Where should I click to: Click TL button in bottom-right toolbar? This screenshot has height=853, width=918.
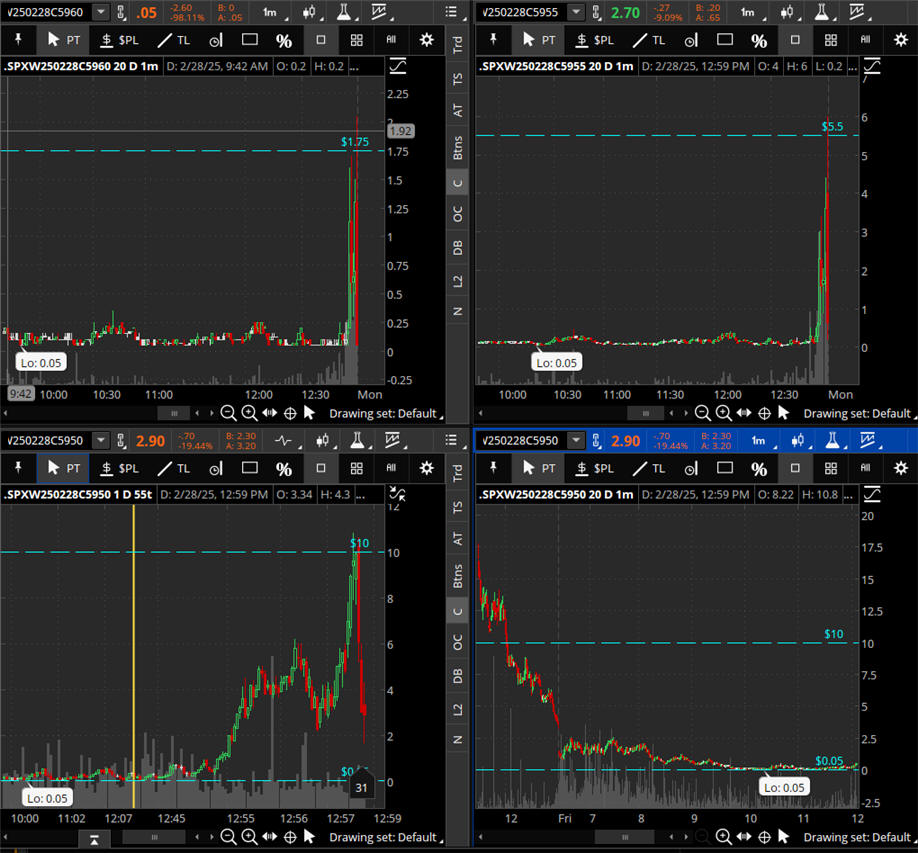click(649, 469)
